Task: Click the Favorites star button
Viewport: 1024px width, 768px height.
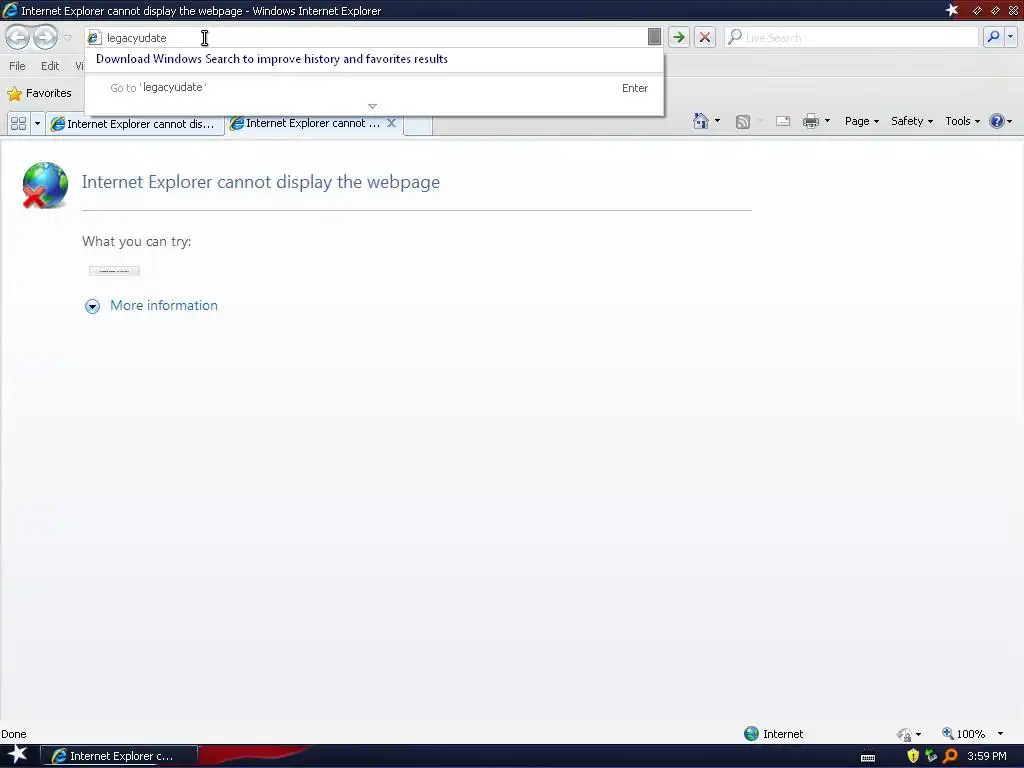Action: pyautogui.click(x=39, y=93)
